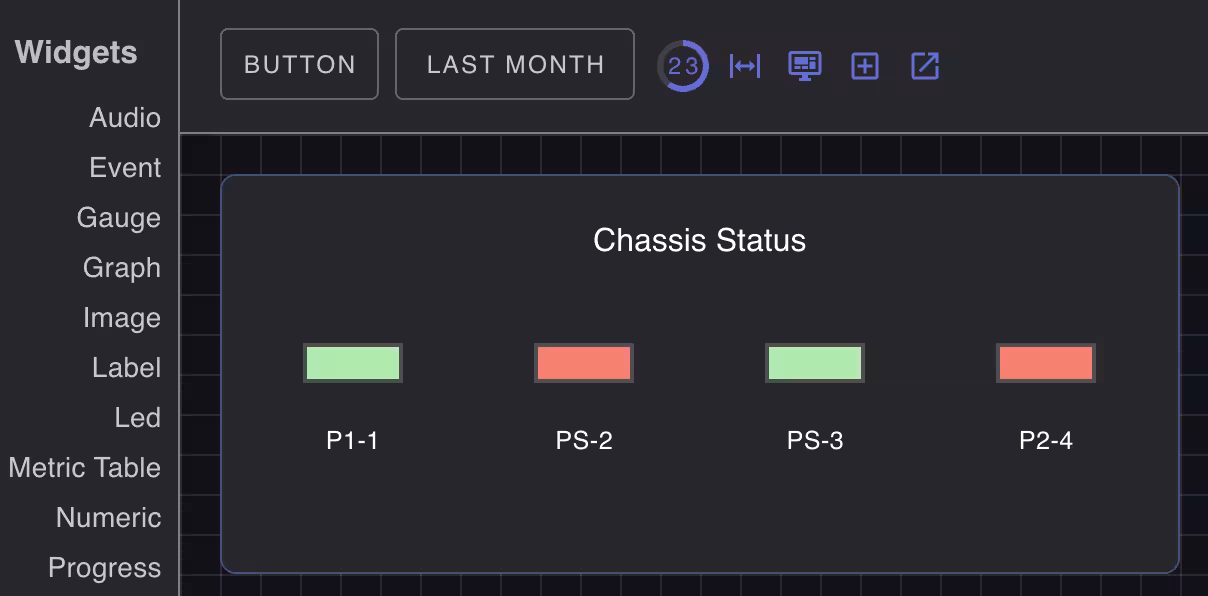This screenshot has width=1208, height=596.
Task: Open the LAST MONTH time range selector
Action: (x=515, y=65)
